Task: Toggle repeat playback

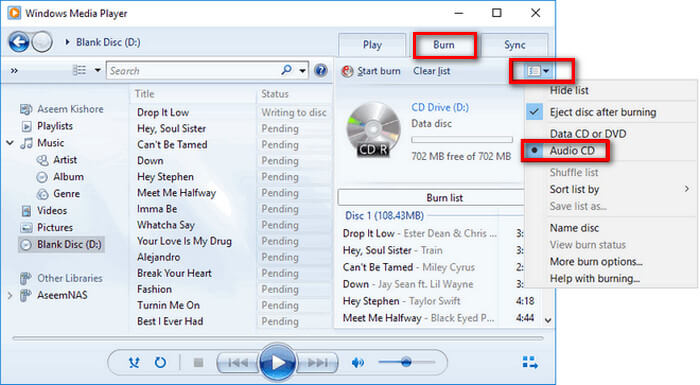Action: 160,362
